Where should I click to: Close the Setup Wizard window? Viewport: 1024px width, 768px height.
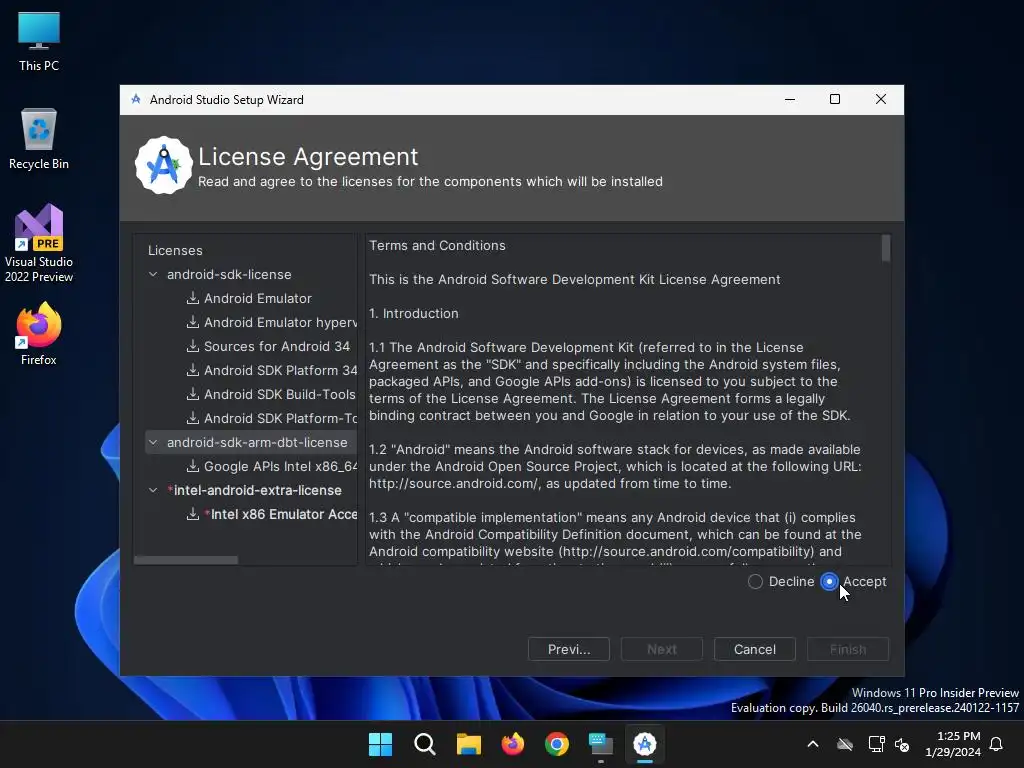(880, 99)
